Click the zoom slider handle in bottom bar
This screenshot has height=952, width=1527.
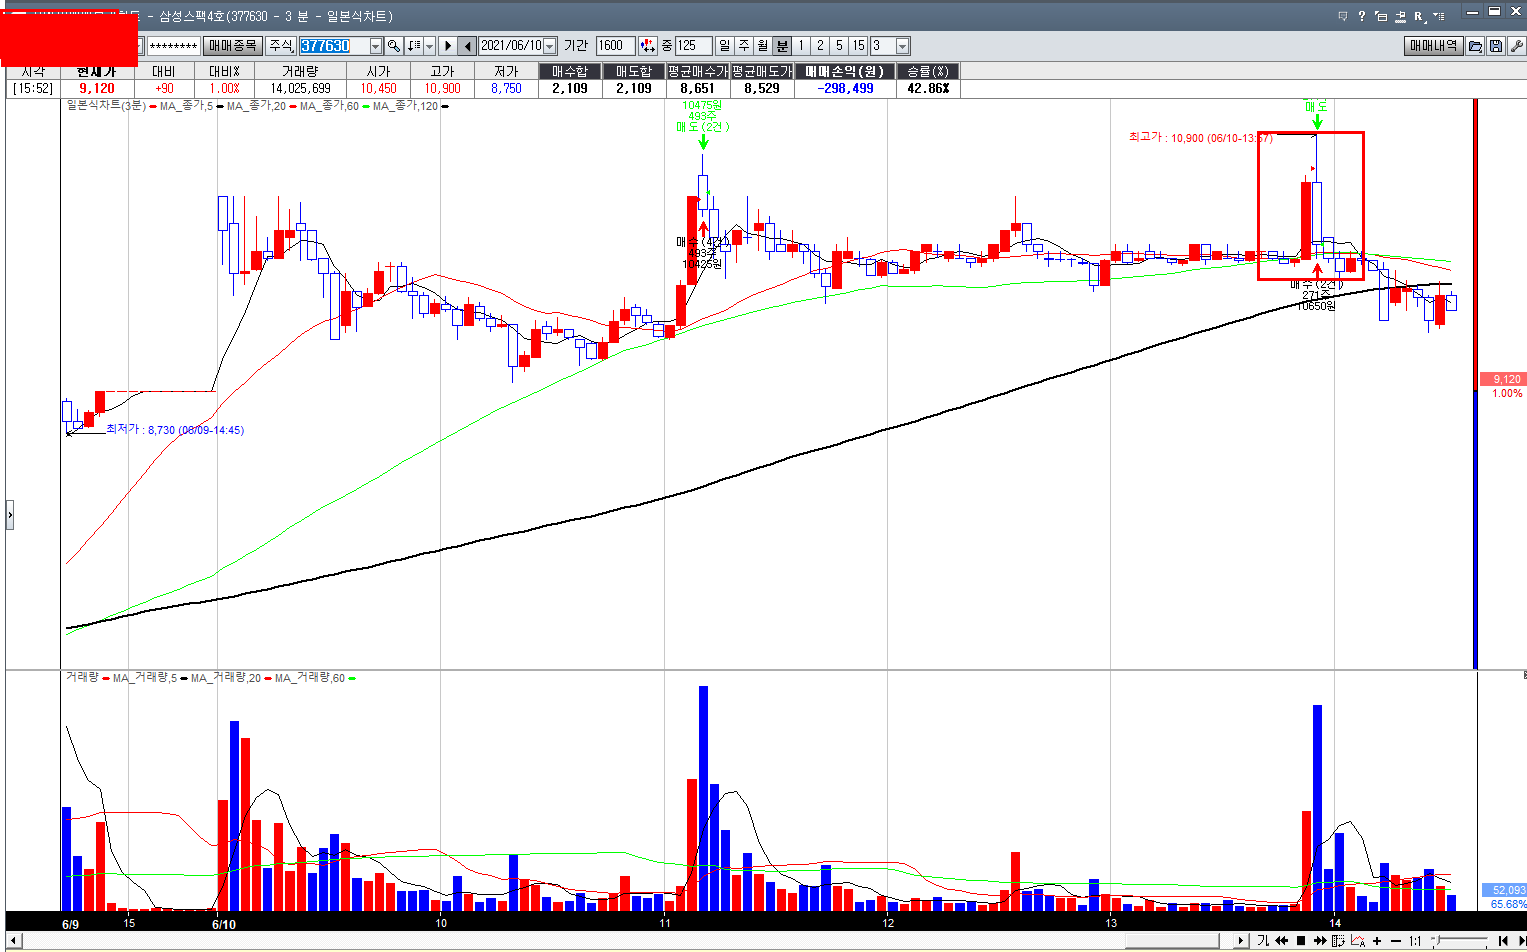point(1440,940)
